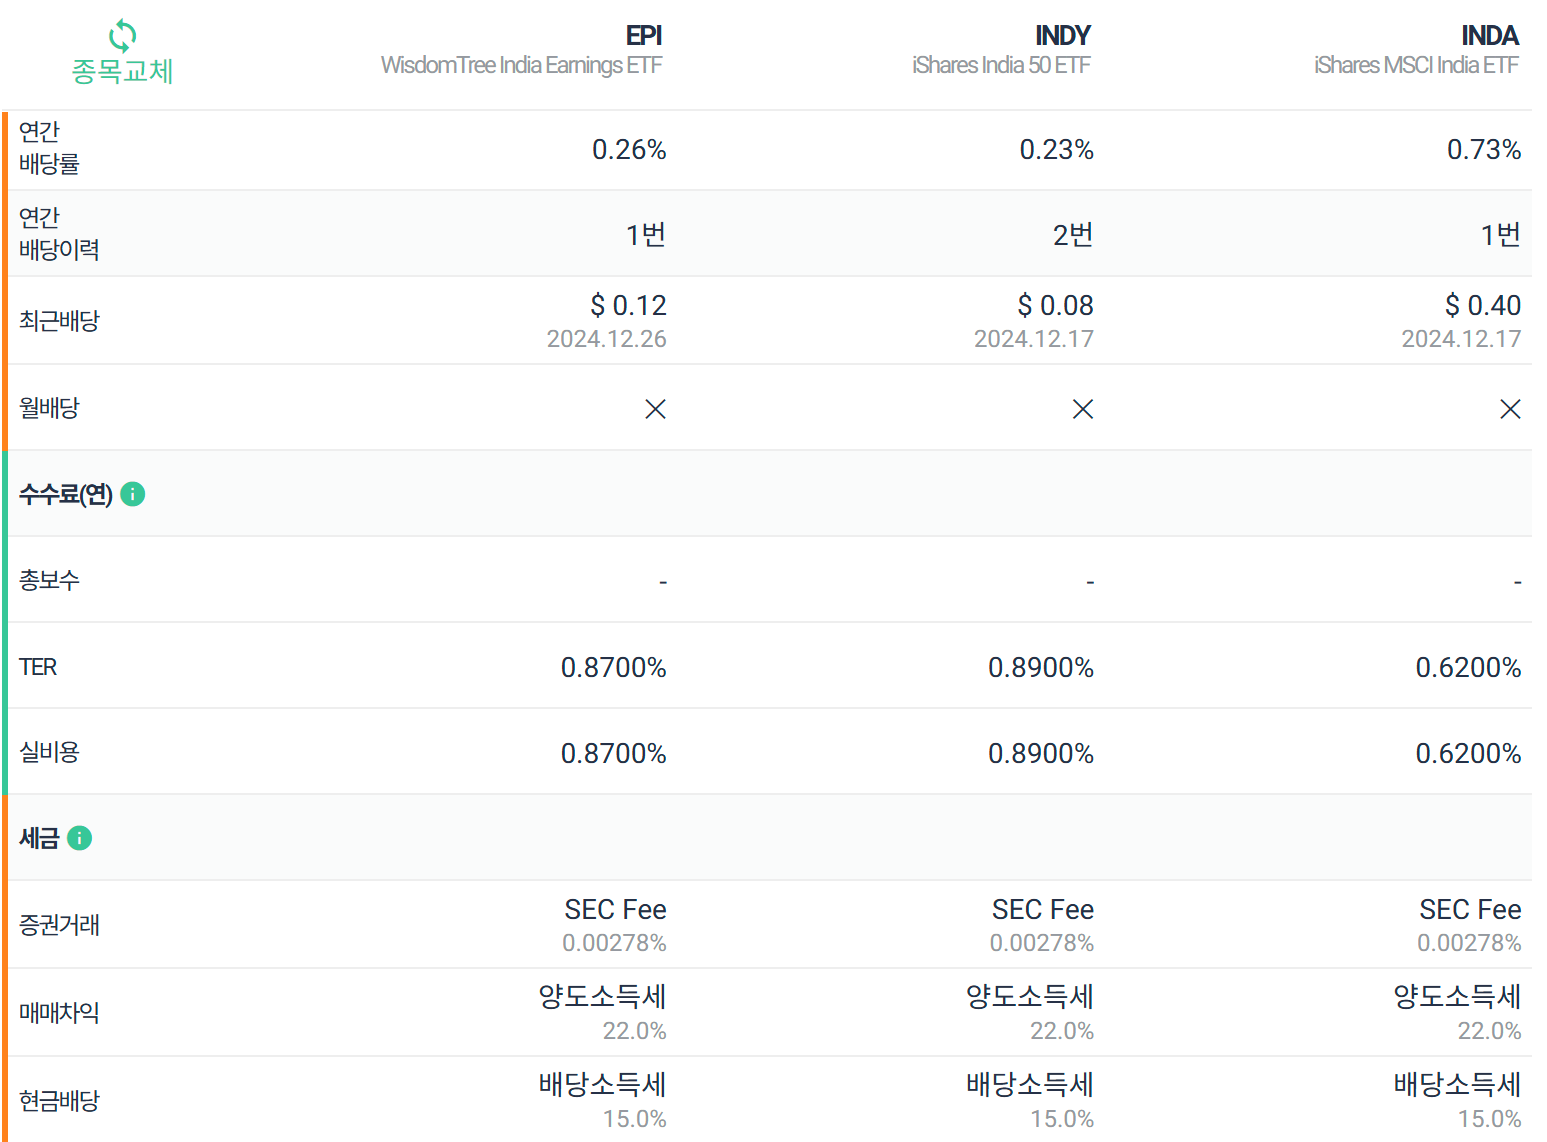Click the X mark in INDY's 월배당 row
The height and width of the screenshot is (1142, 1547).
click(1083, 409)
